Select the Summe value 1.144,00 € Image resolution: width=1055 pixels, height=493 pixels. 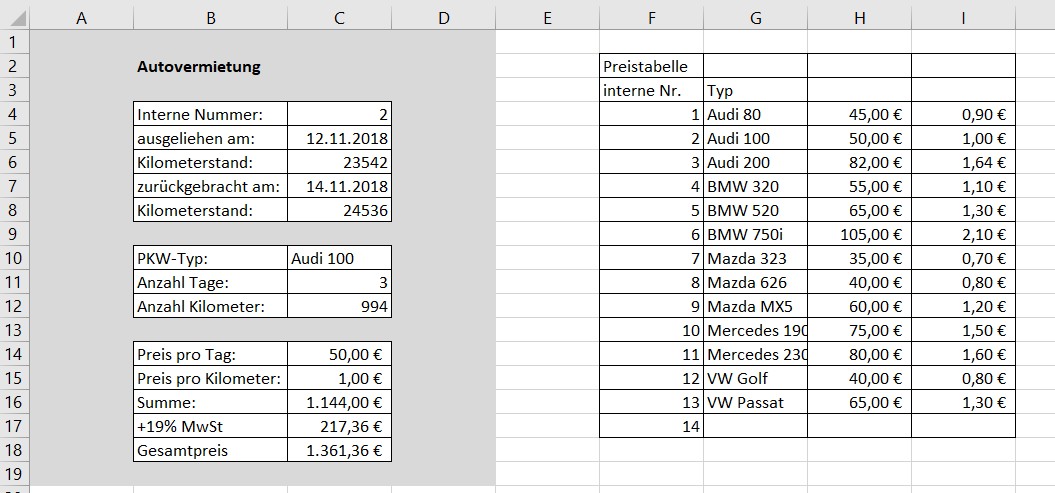point(339,402)
